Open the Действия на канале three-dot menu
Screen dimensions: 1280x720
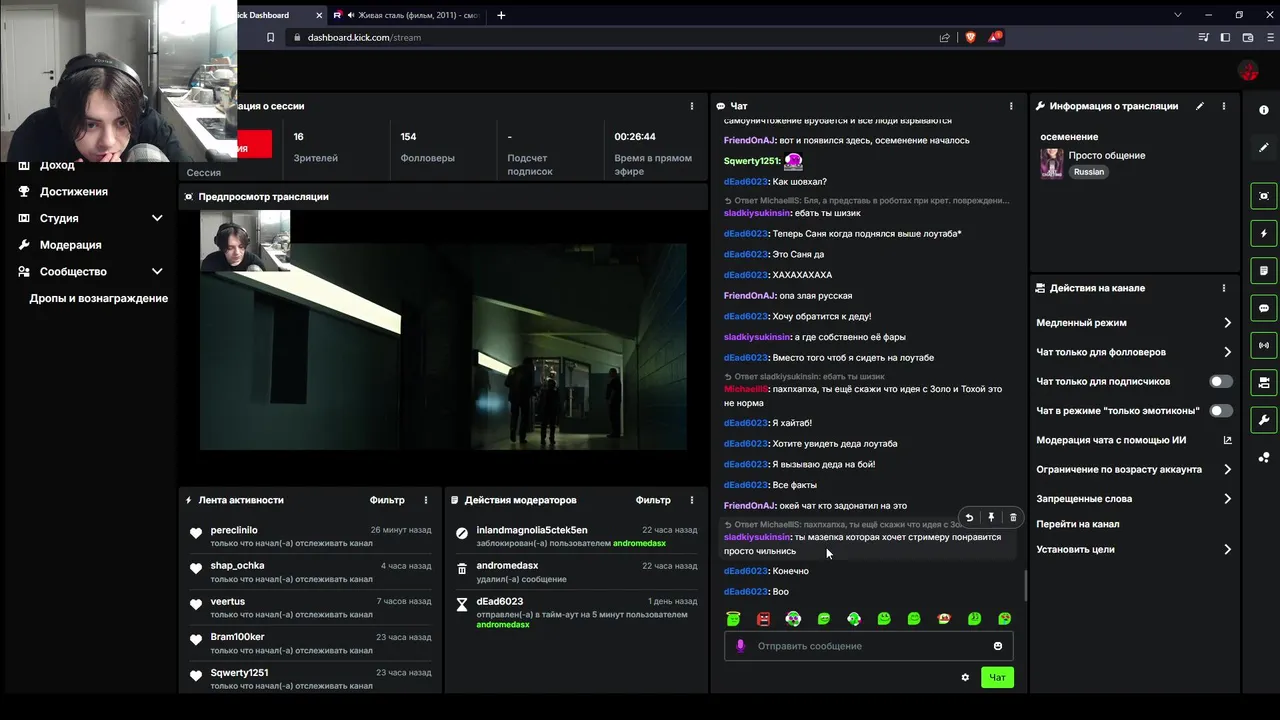click(1224, 288)
